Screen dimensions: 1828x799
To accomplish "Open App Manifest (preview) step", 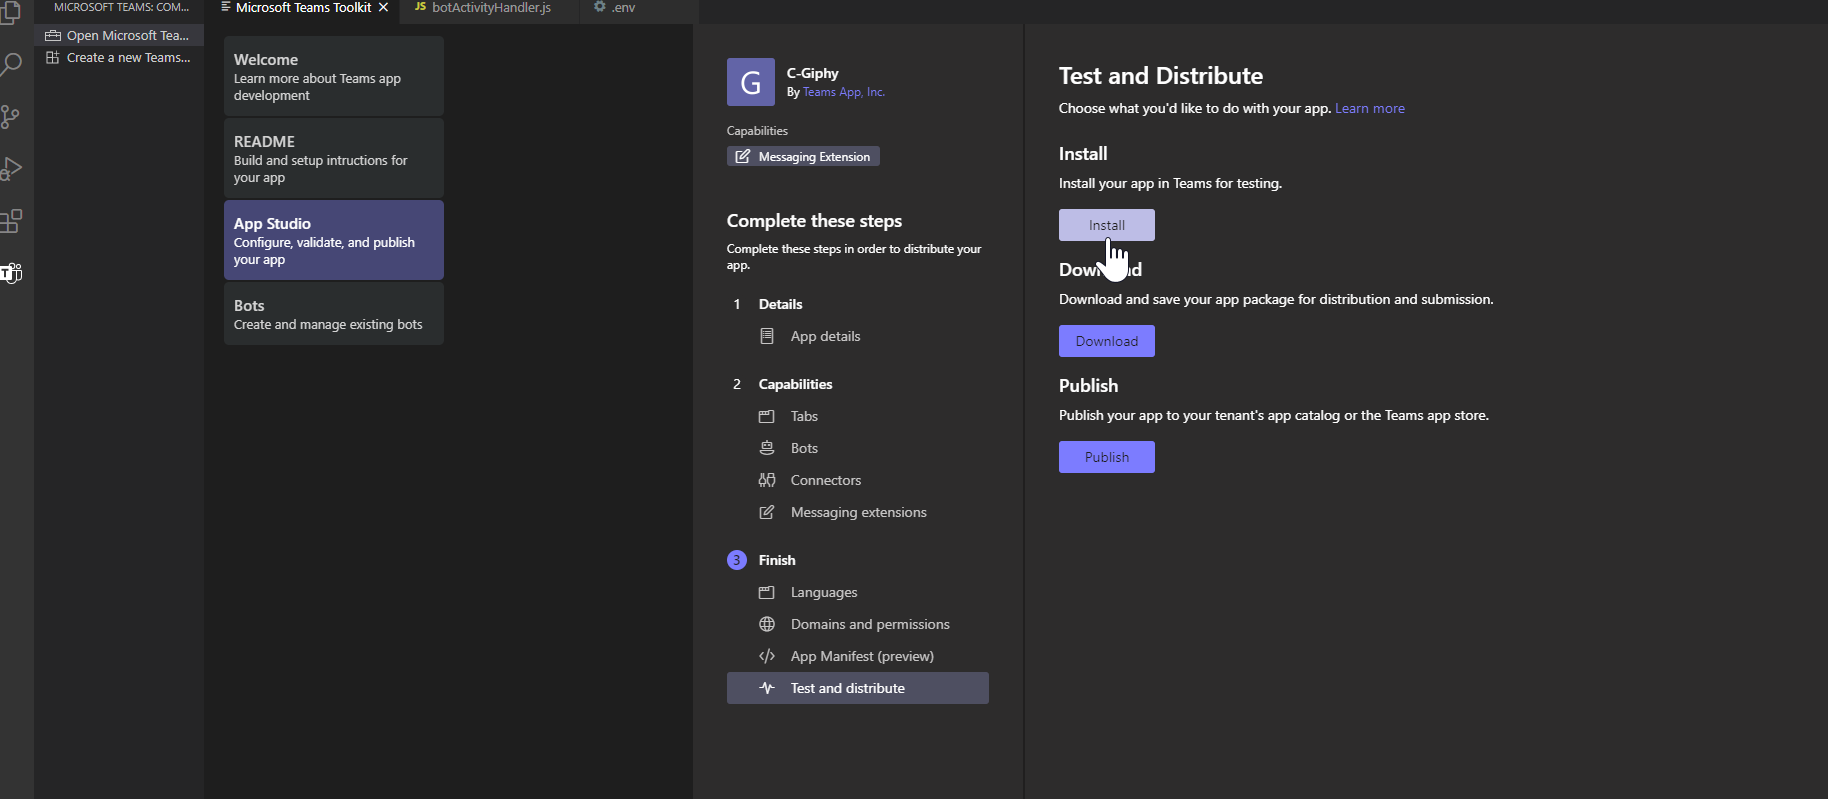I will pos(858,656).
